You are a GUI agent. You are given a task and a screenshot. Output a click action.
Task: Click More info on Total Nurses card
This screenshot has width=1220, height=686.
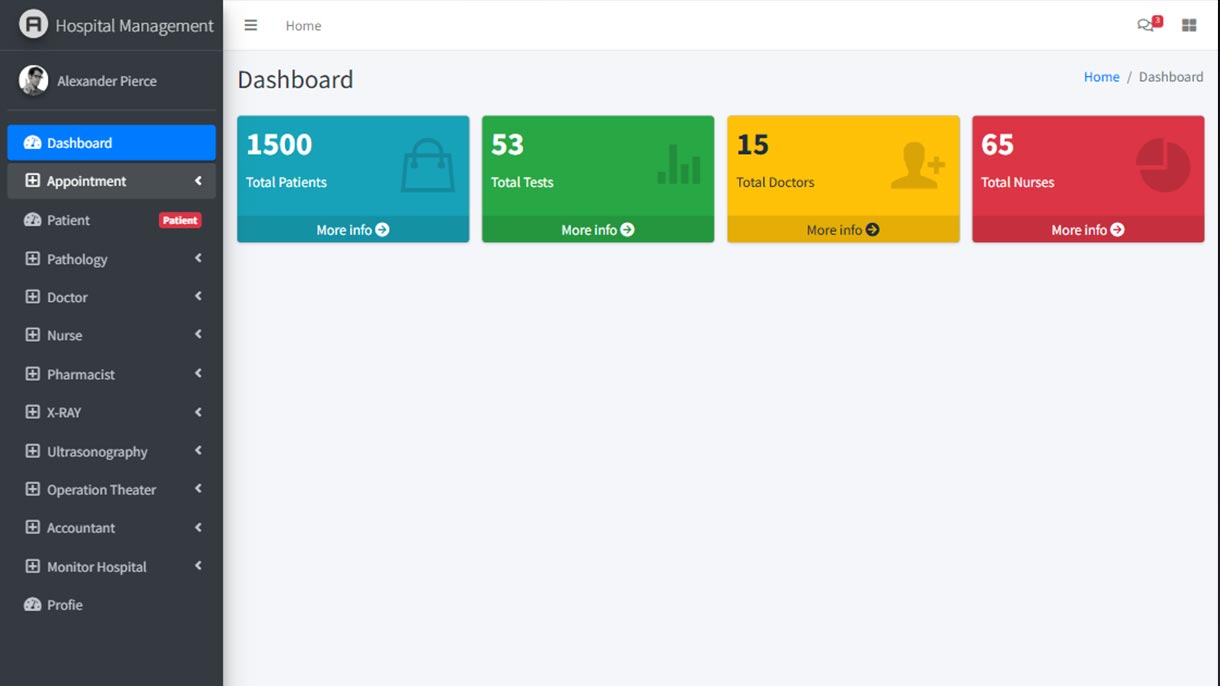(1087, 230)
